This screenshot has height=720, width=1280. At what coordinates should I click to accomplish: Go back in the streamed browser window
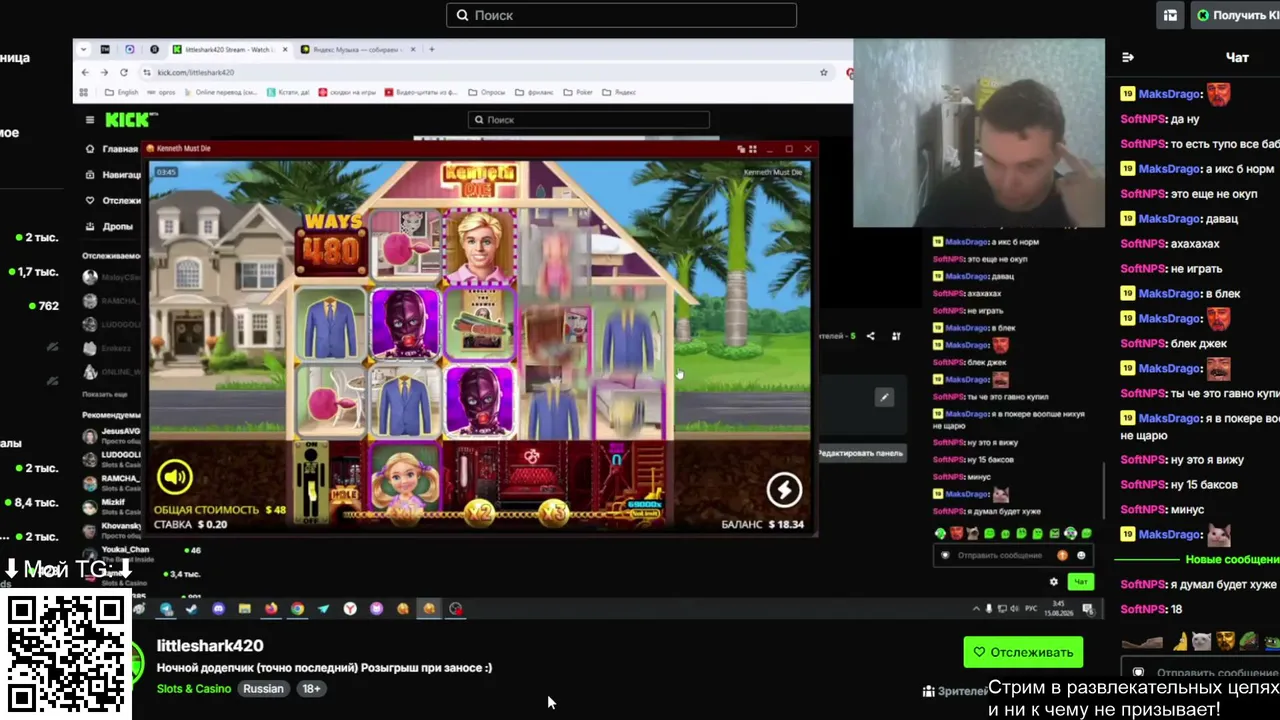(85, 72)
